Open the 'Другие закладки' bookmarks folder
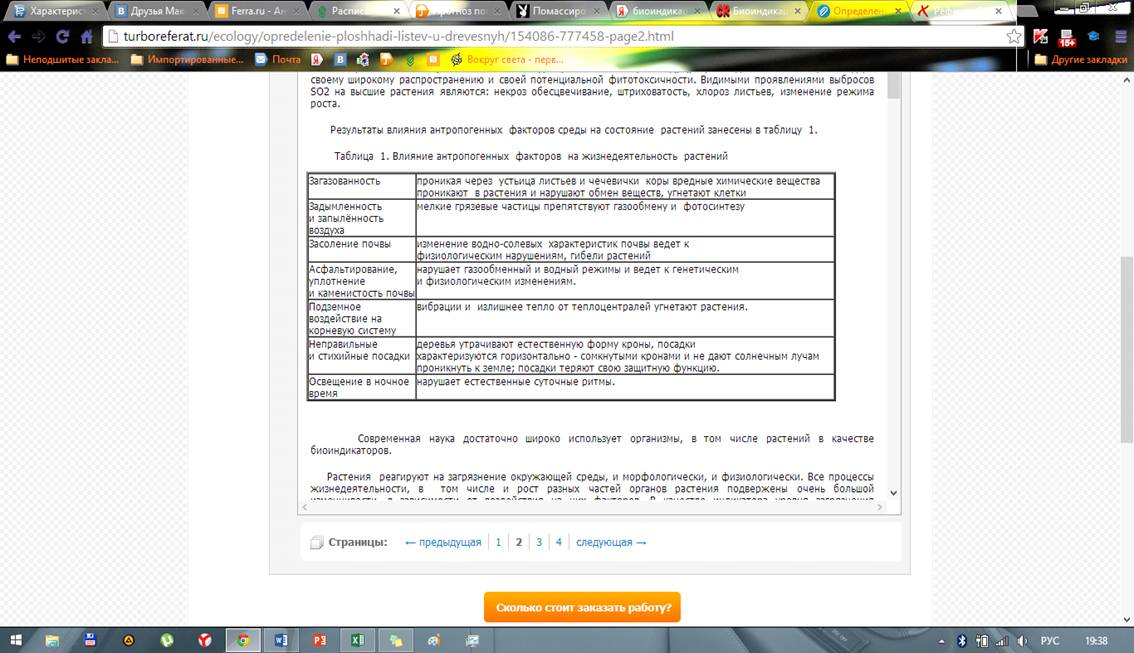This screenshot has width=1134, height=653. click(1081, 59)
